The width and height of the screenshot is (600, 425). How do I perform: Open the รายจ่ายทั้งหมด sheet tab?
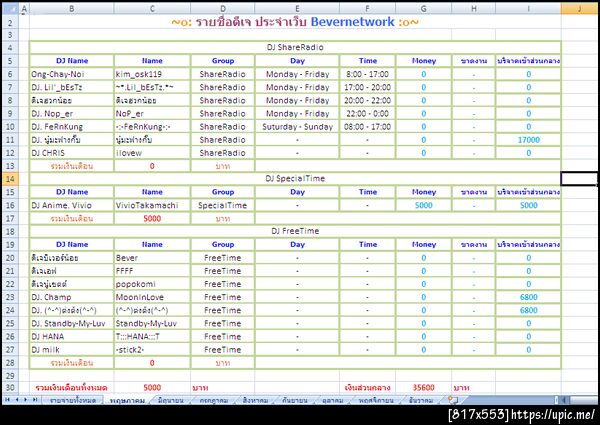(x=73, y=400)
